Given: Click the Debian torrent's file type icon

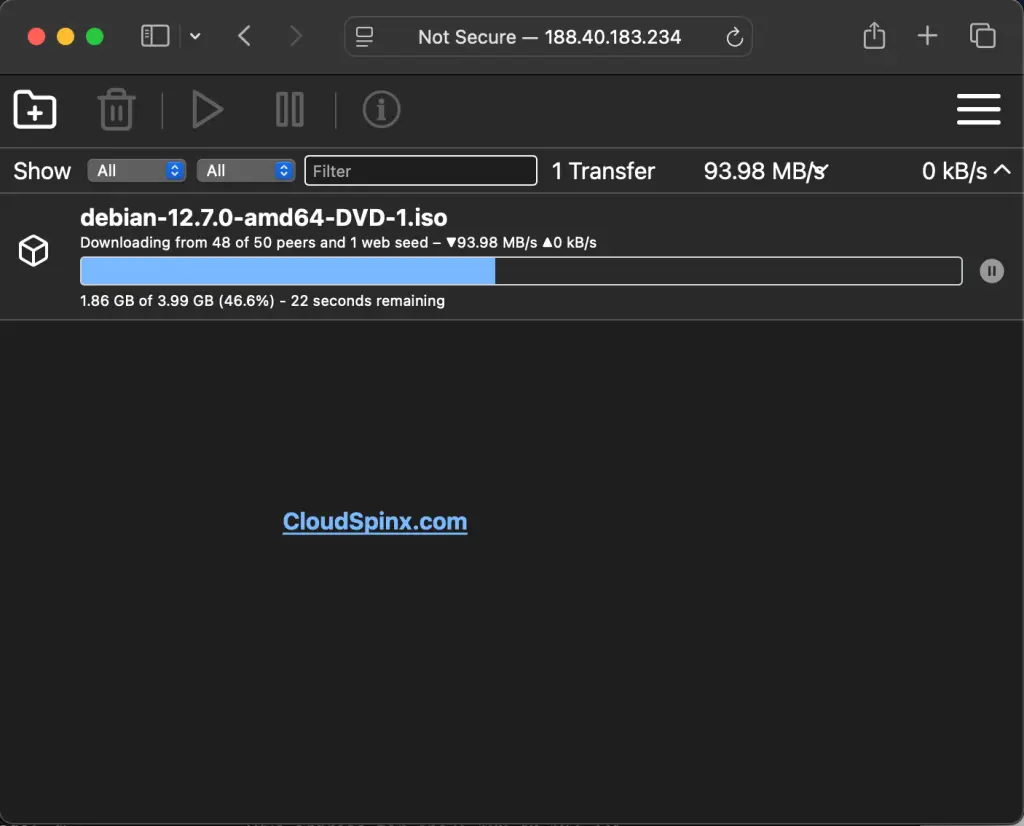Looking at the screenshot, I should (x=33, y=251).
